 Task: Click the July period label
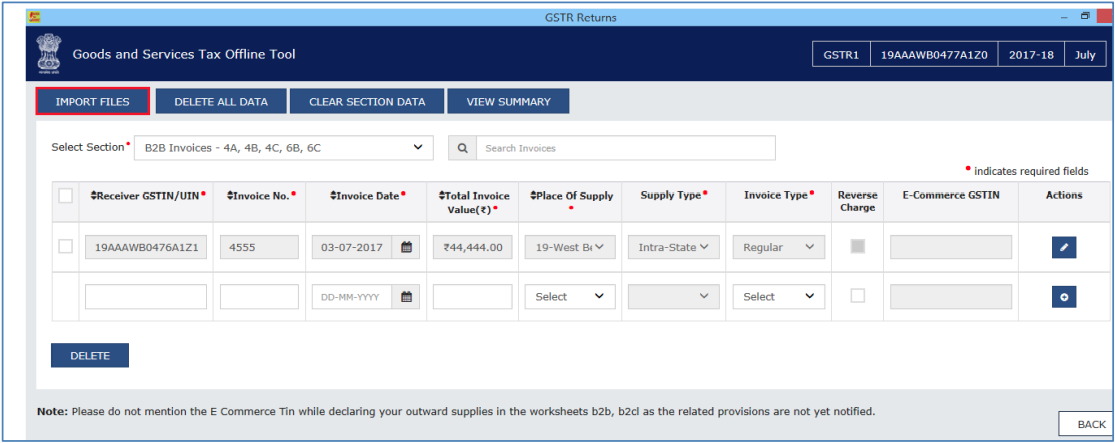click(1085, 55)
